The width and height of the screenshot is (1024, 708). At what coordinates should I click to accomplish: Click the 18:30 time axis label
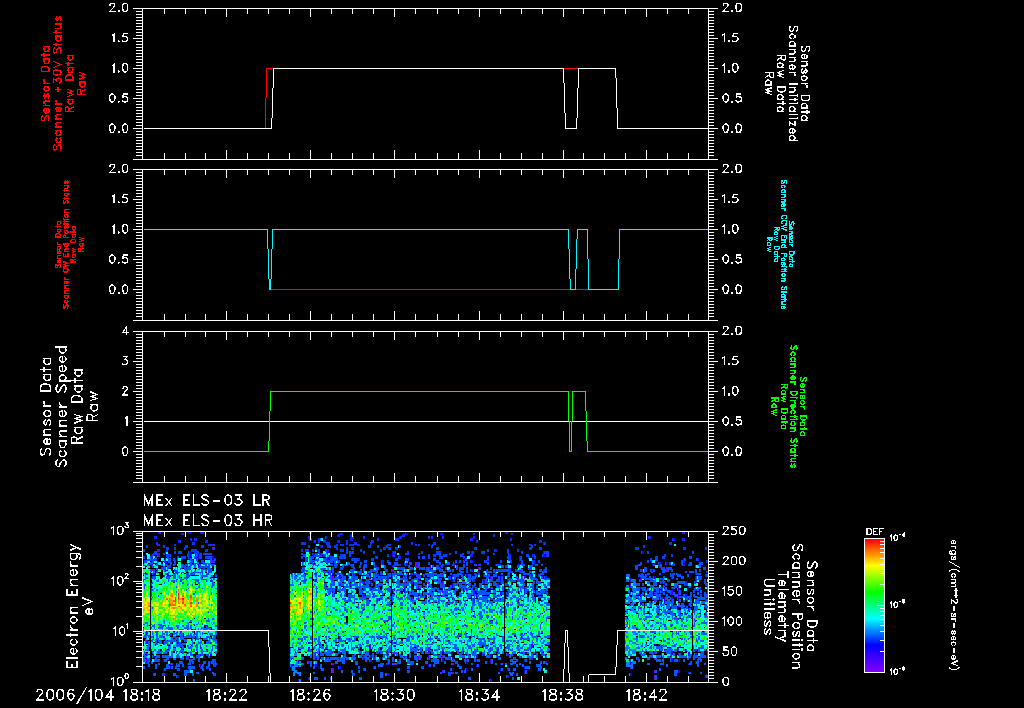click(394, 695)
